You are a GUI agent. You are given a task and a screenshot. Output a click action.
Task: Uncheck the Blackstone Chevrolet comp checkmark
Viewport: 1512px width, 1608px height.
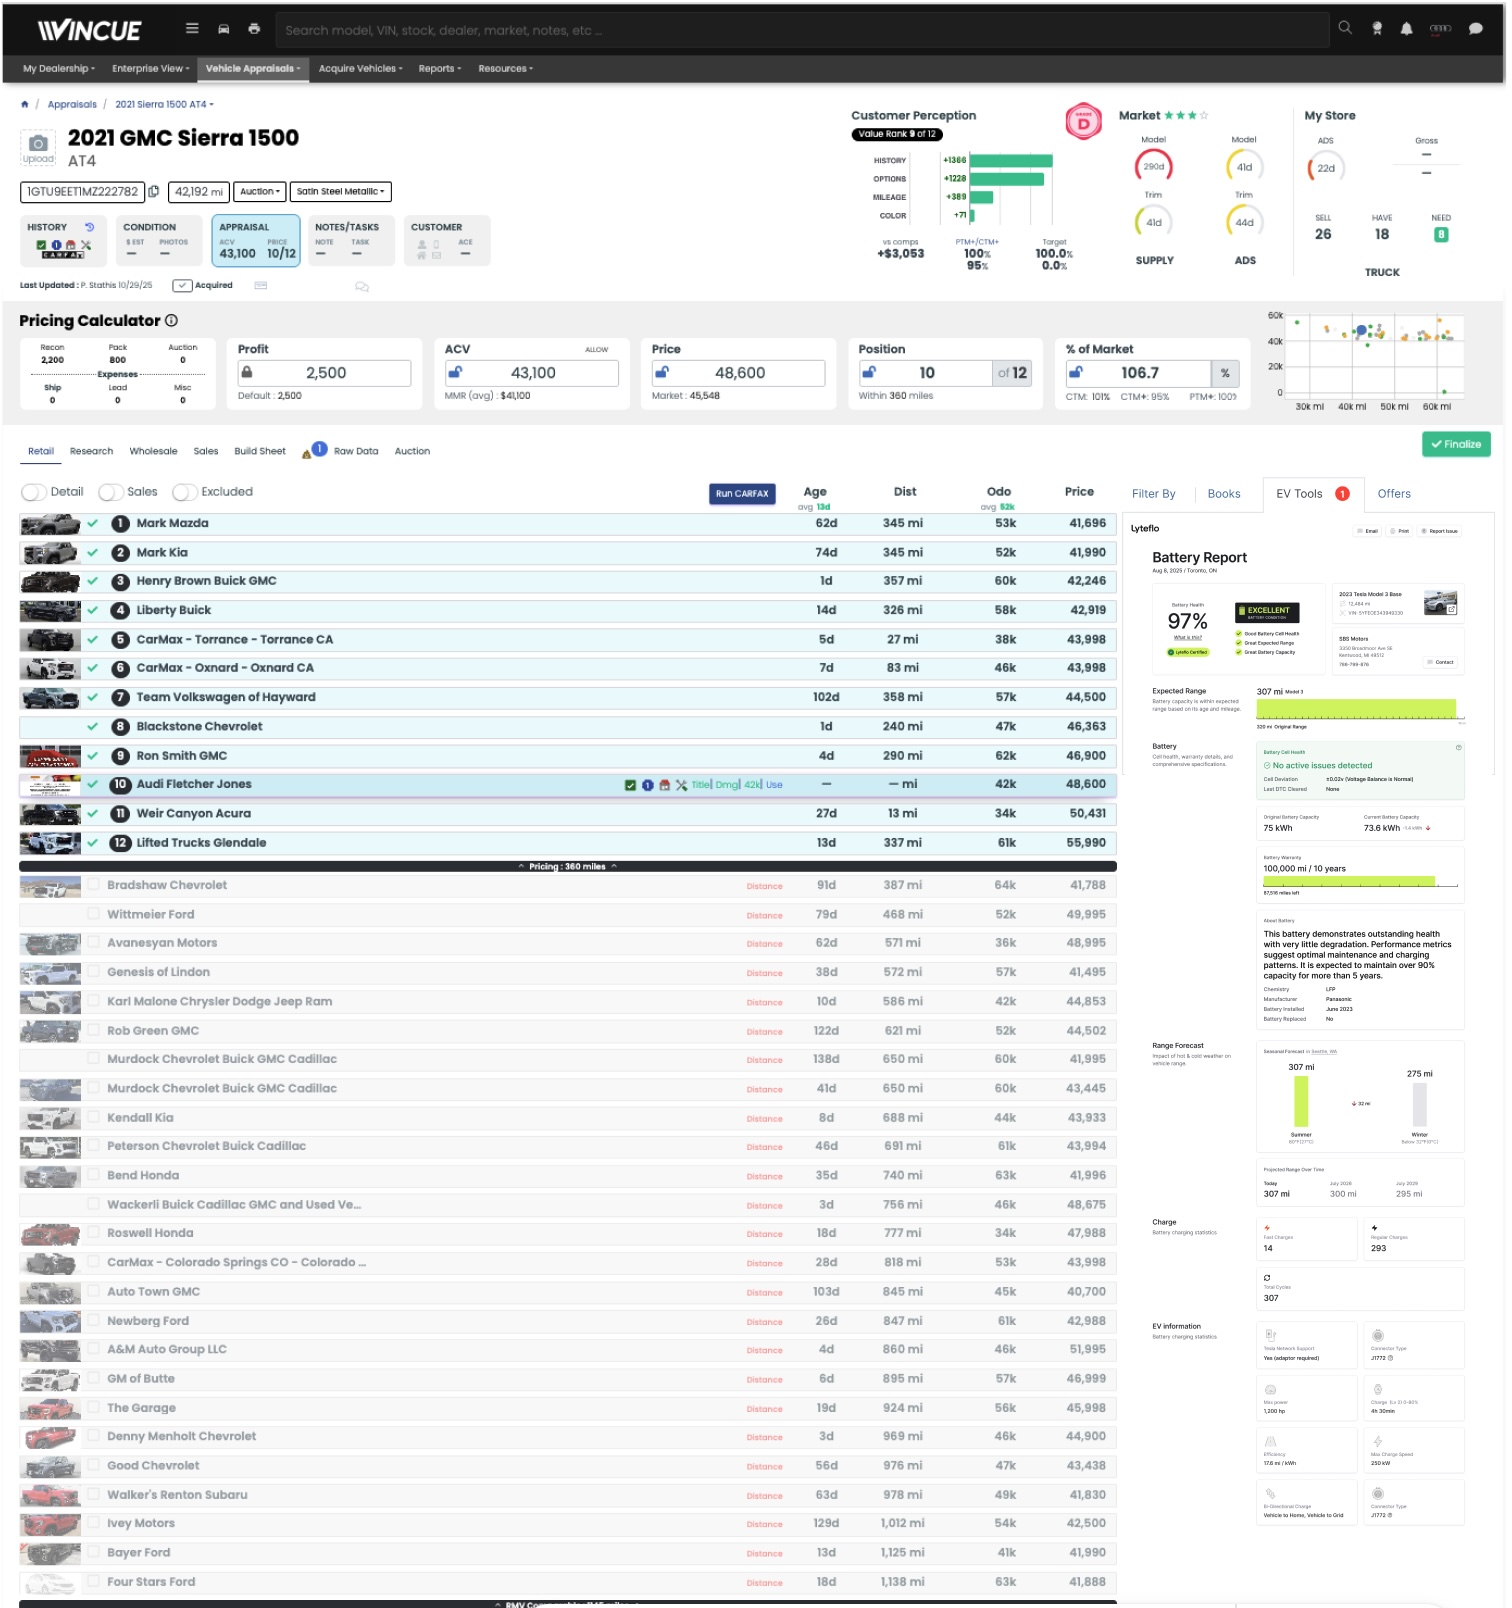tap(93, 727)
